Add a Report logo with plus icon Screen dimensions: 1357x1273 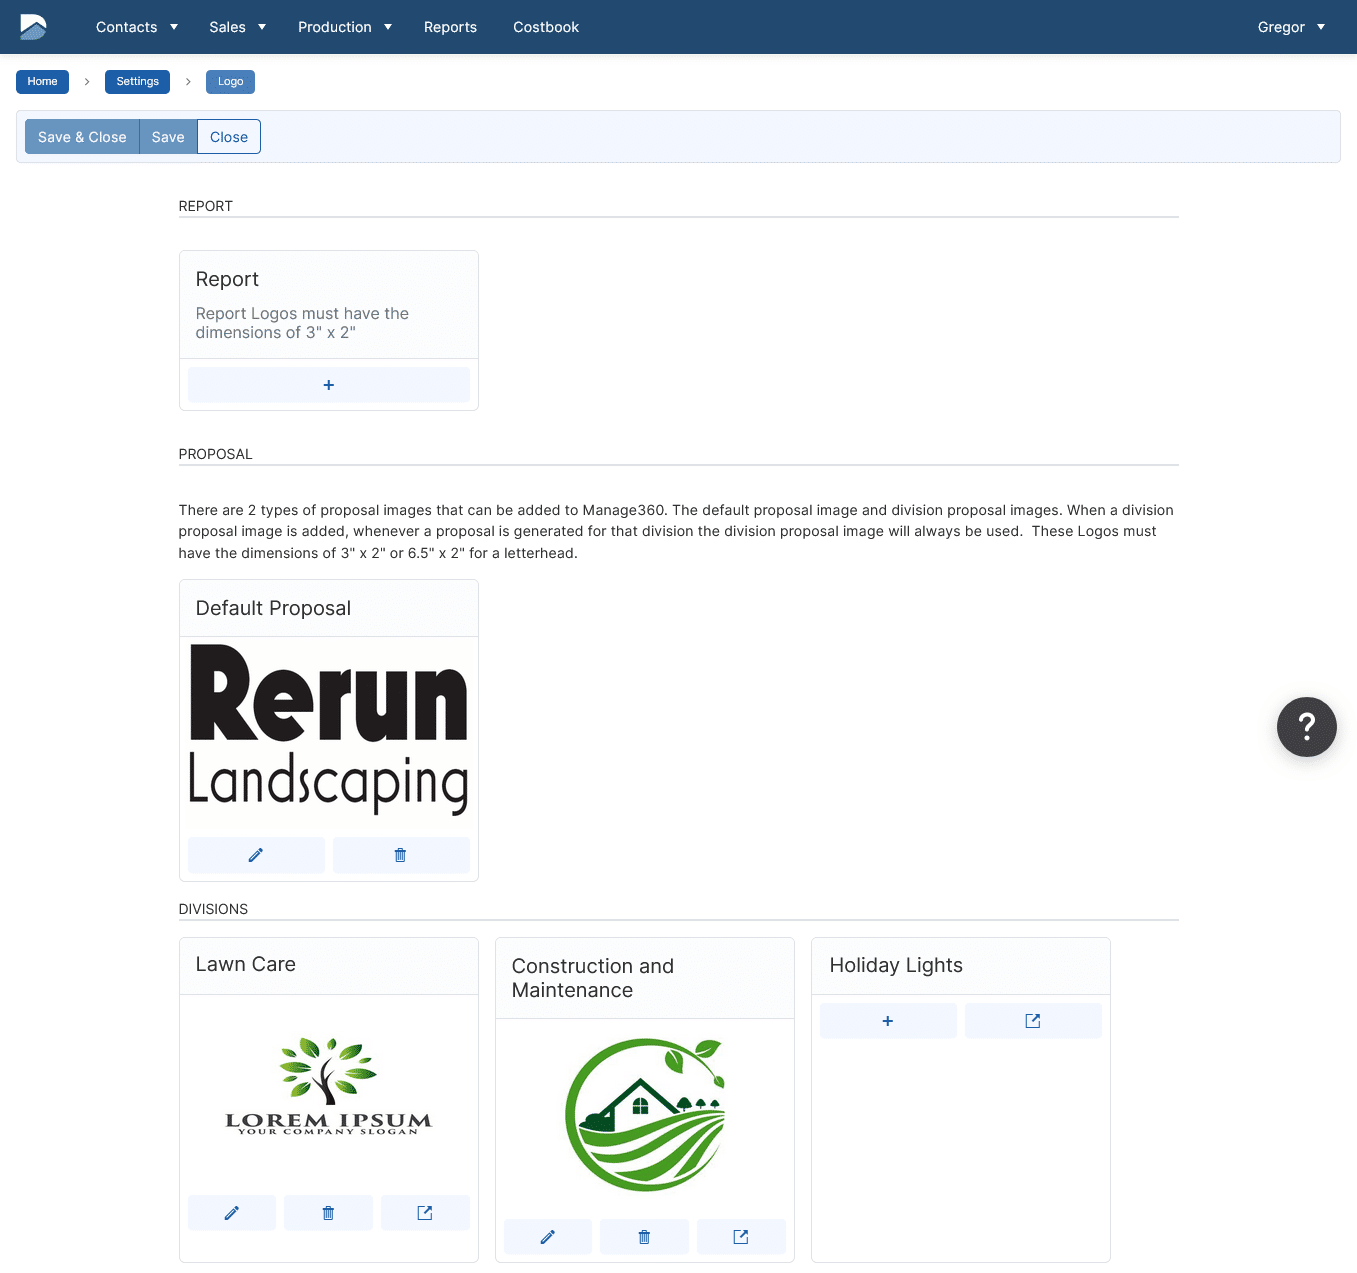328,385
